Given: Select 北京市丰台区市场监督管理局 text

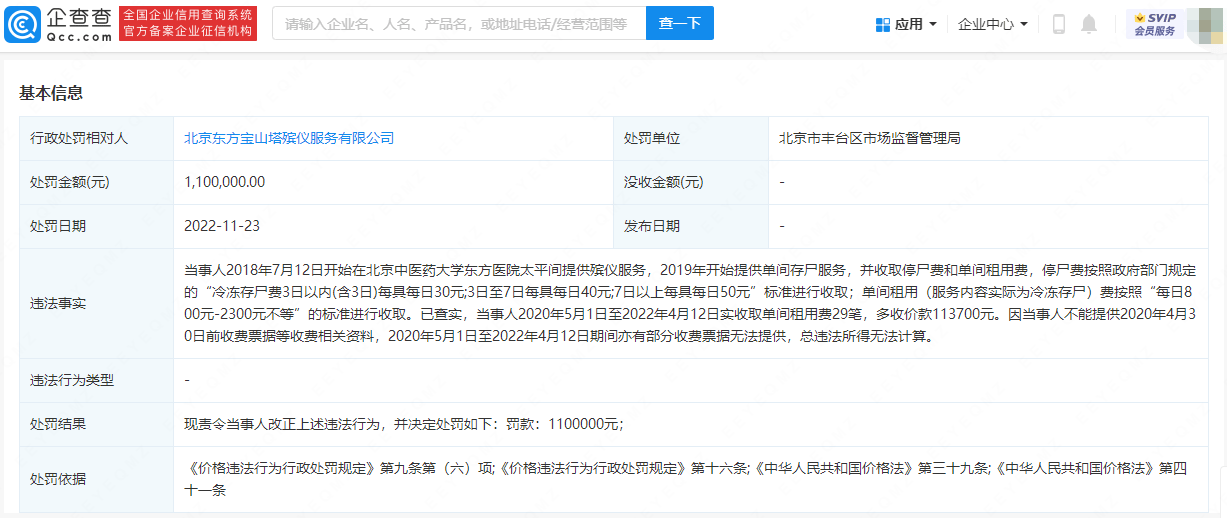Looking at the screenshot, I should pos(870,138).
